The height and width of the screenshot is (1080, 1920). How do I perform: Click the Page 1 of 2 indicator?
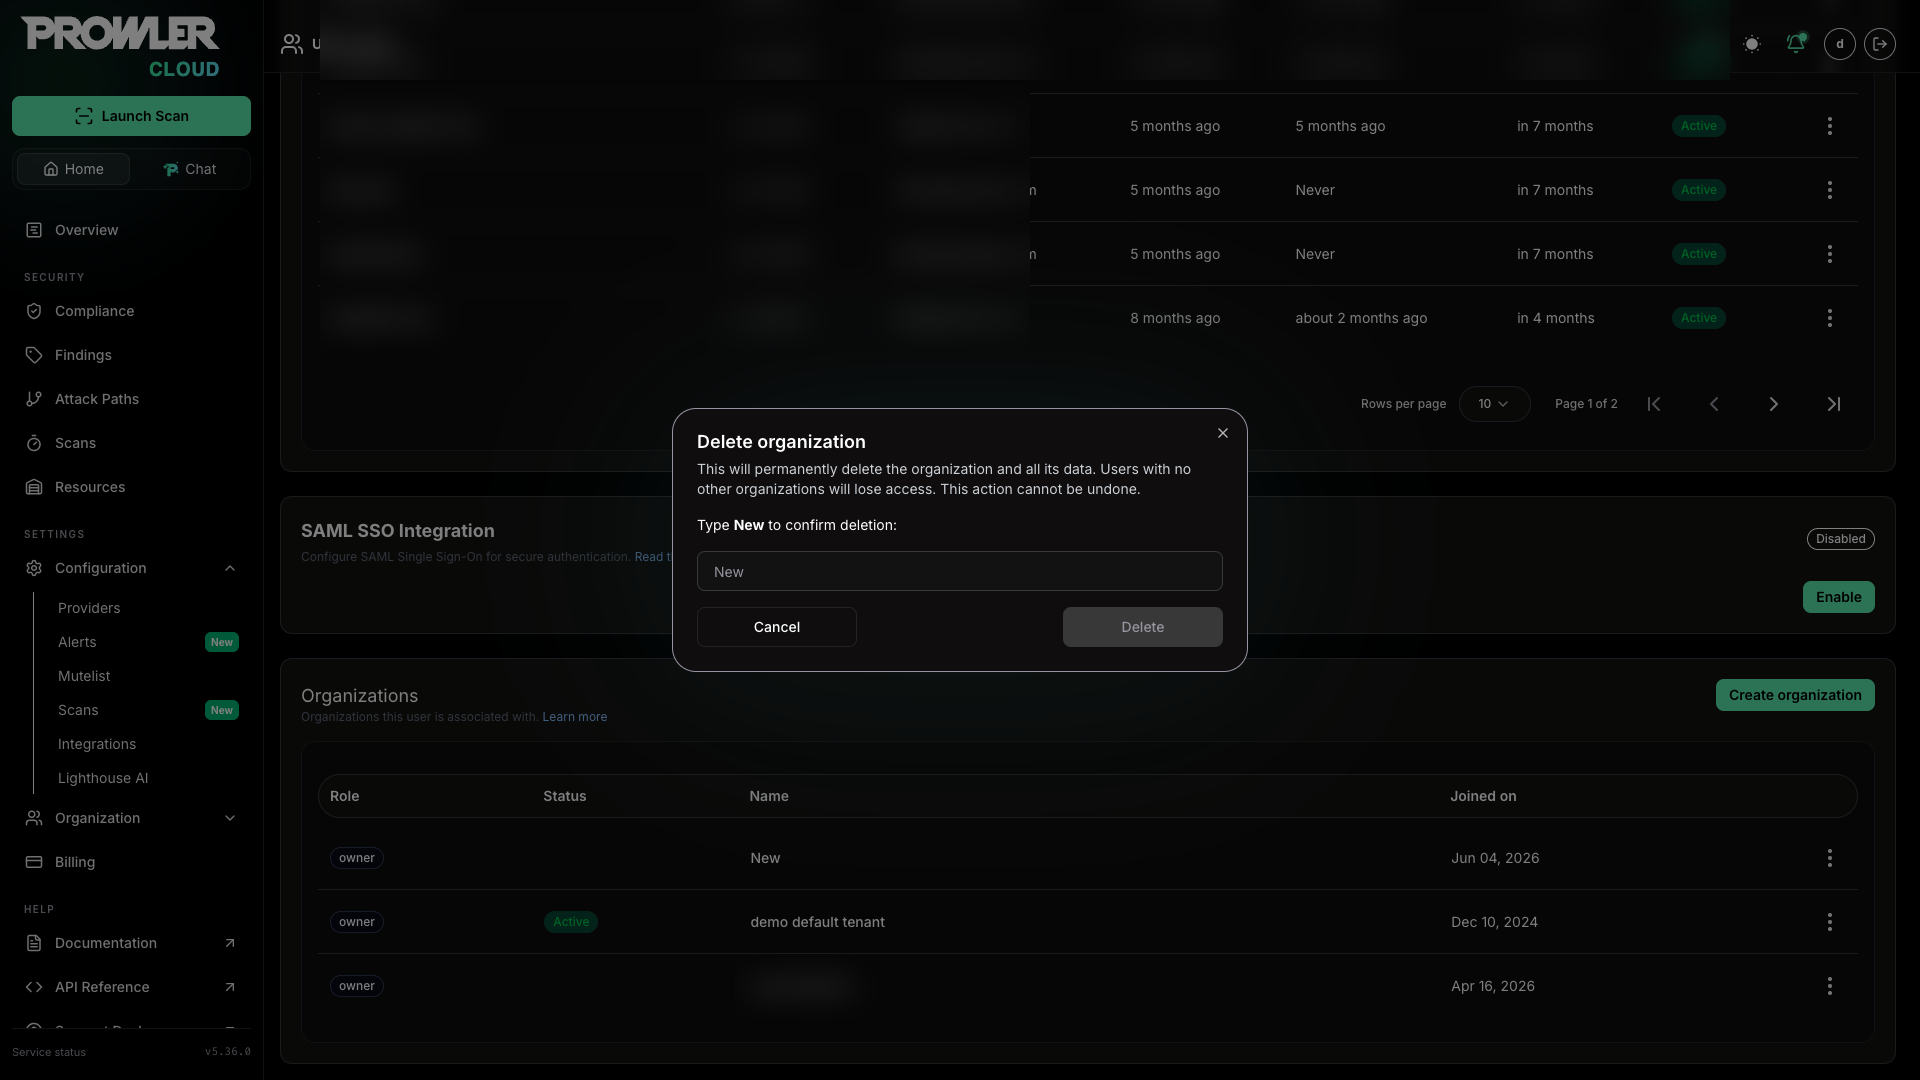(1585, 404)
